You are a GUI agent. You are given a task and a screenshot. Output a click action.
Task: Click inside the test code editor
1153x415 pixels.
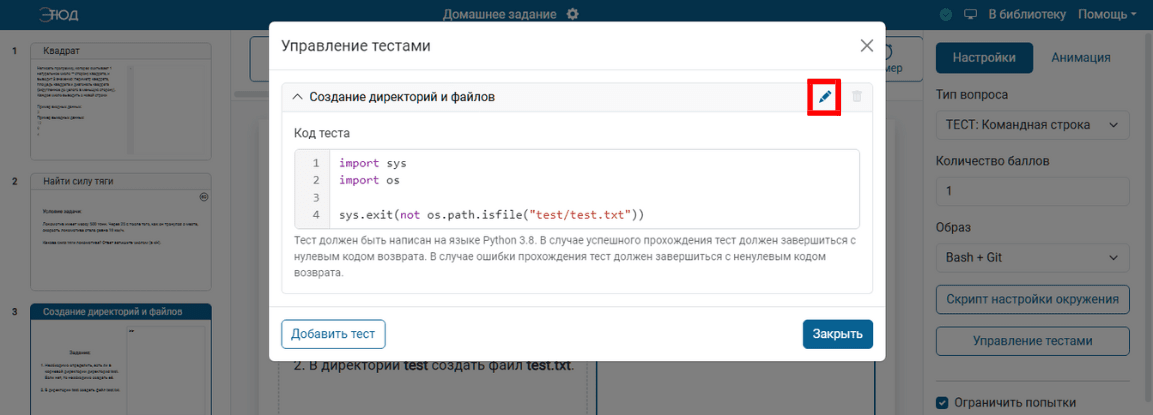click(577, 189)
